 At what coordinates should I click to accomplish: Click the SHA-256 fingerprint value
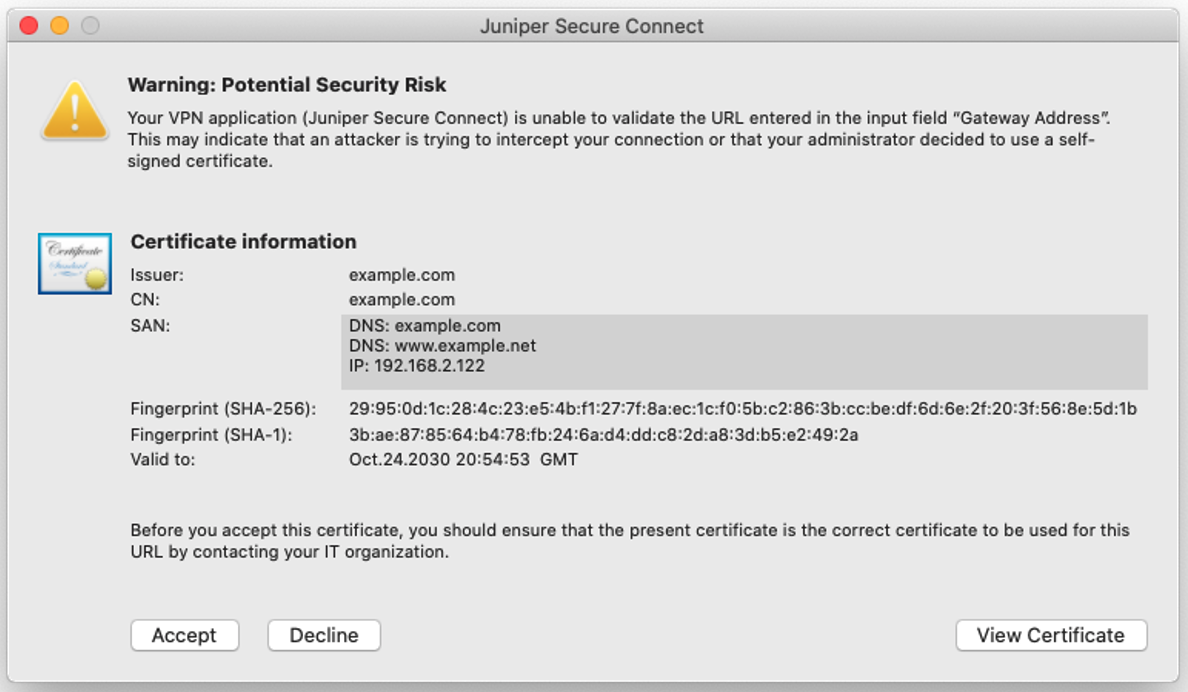pos(742,409)
